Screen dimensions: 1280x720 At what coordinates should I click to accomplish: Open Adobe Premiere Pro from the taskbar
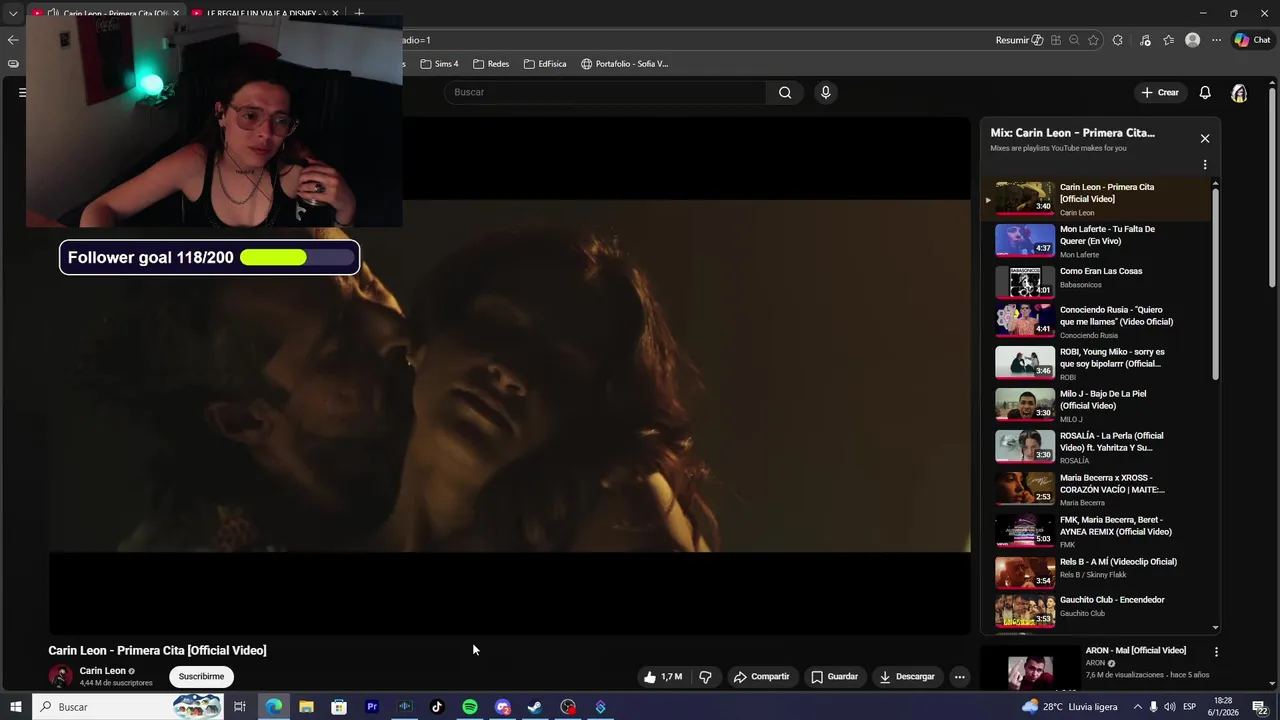click(372, 707)
